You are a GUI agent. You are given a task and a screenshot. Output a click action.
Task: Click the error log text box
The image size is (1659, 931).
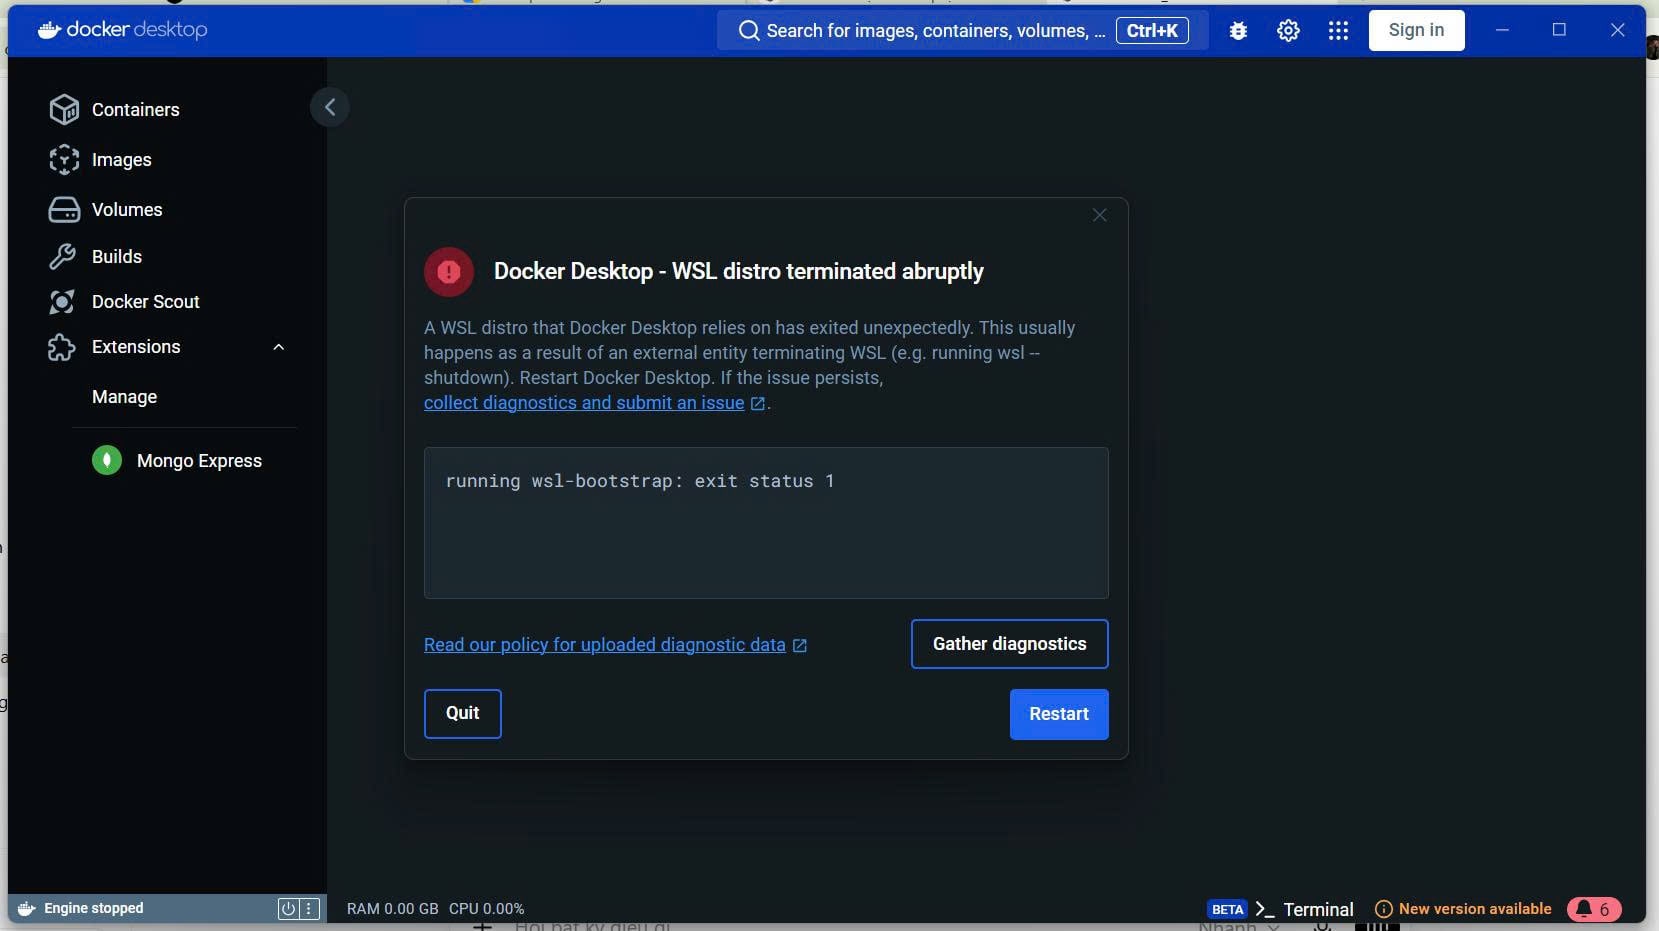point(766,523)
